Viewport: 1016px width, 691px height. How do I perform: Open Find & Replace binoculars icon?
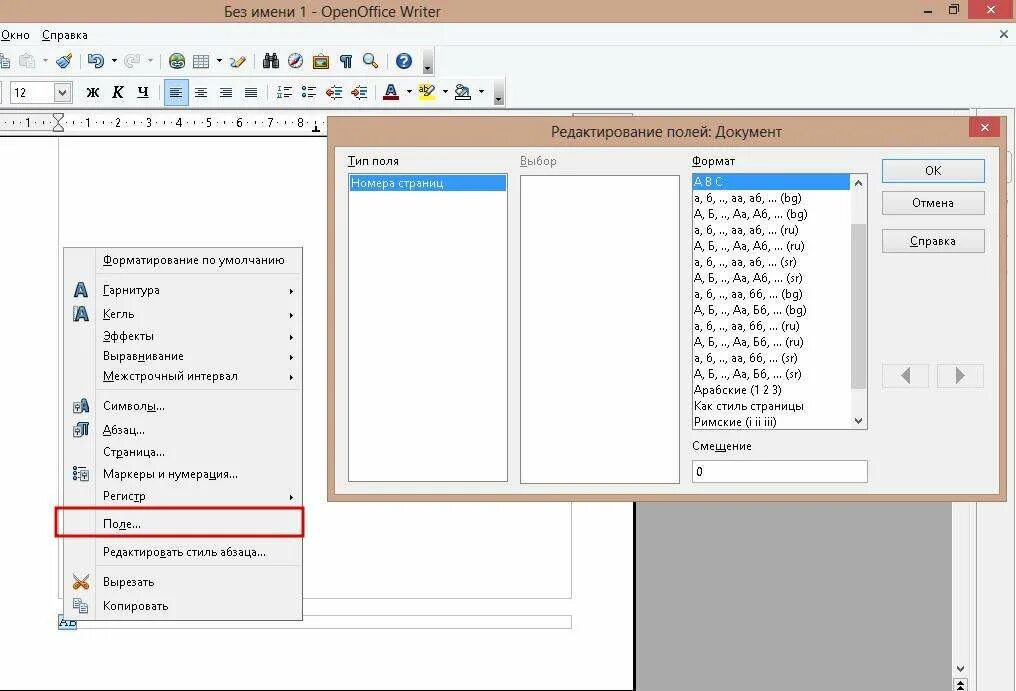coord(271,61)
